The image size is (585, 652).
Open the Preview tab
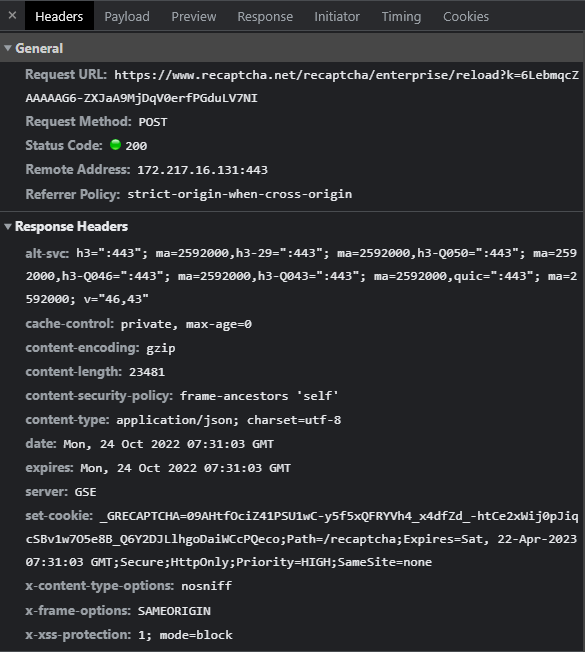[x=194, y=16]
